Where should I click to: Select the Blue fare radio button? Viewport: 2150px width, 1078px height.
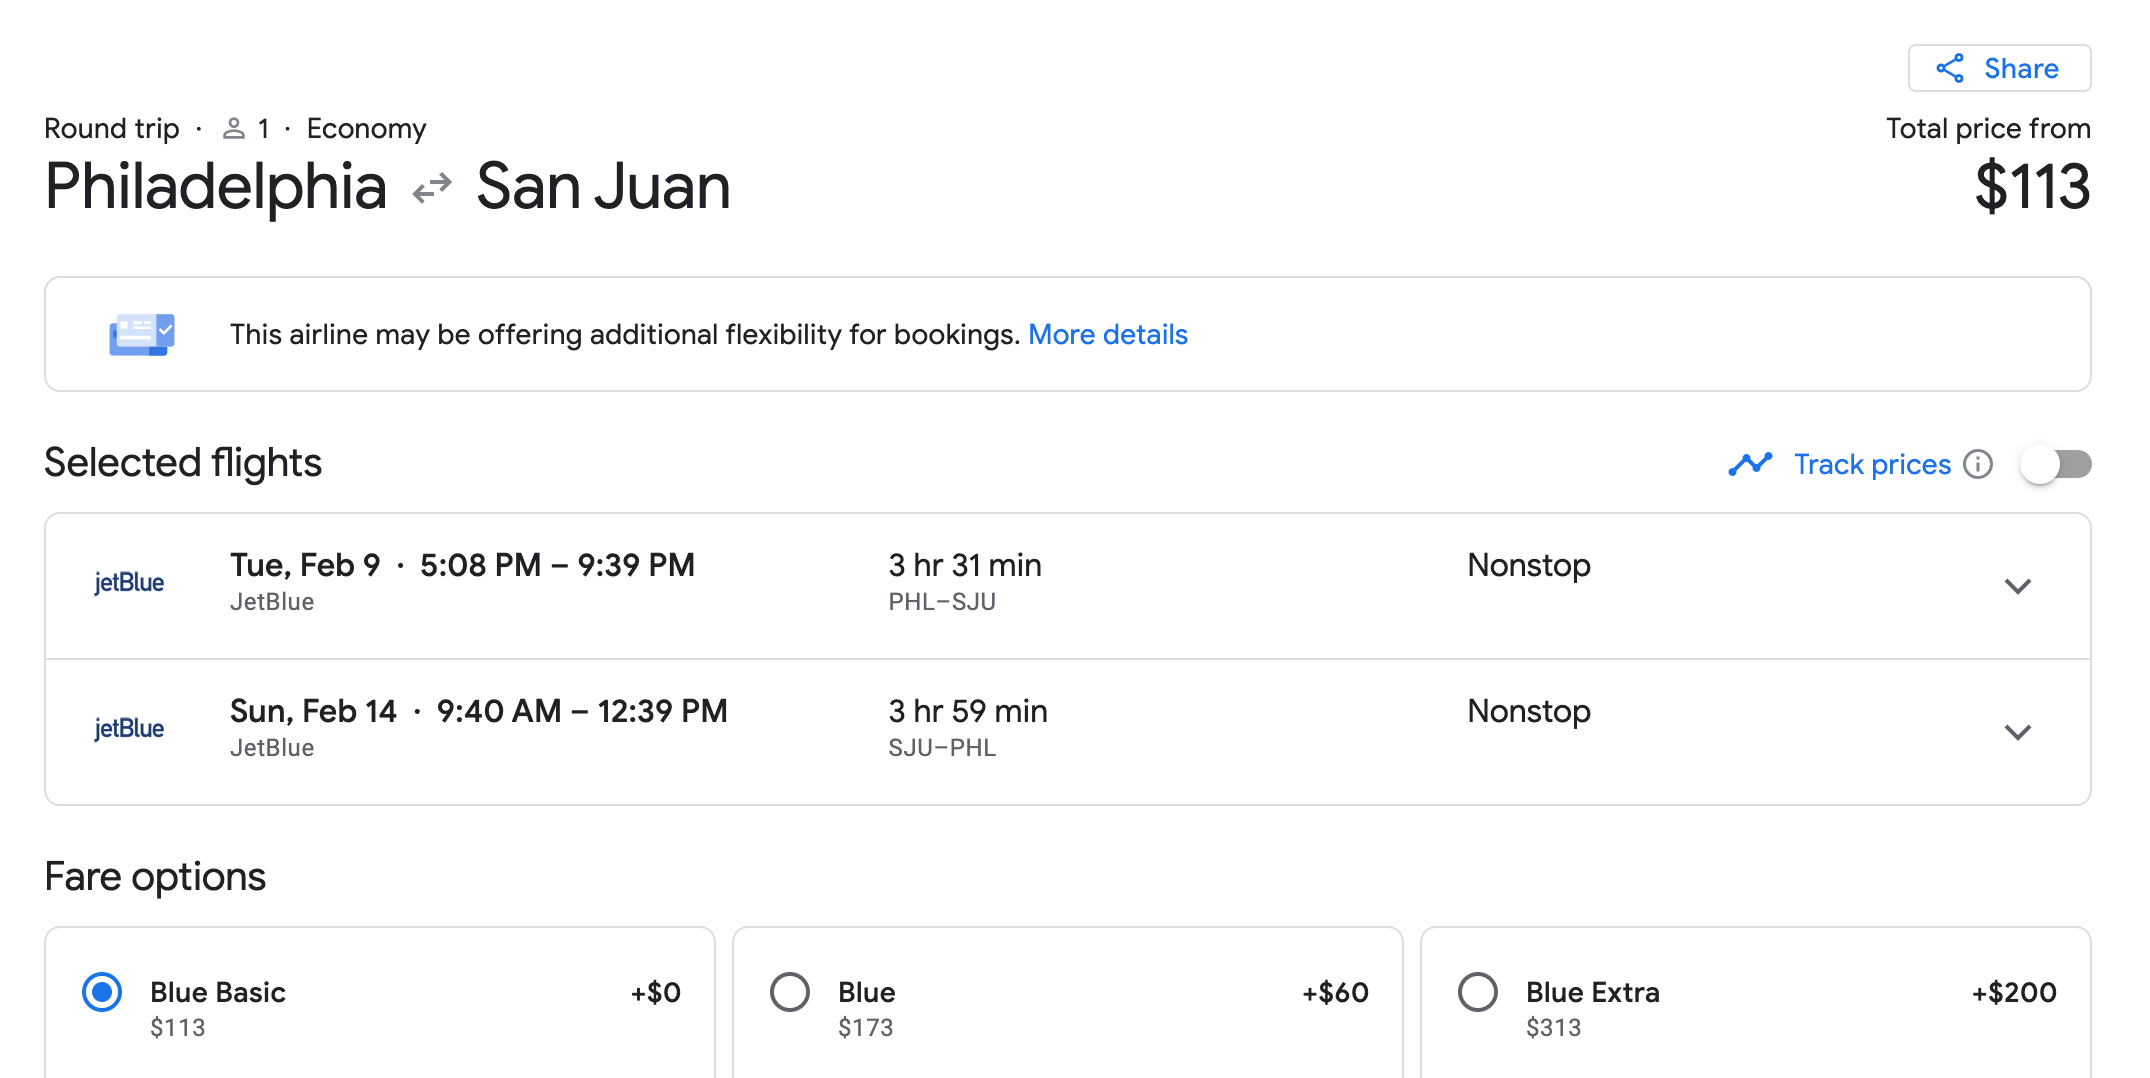click(790, 992)
